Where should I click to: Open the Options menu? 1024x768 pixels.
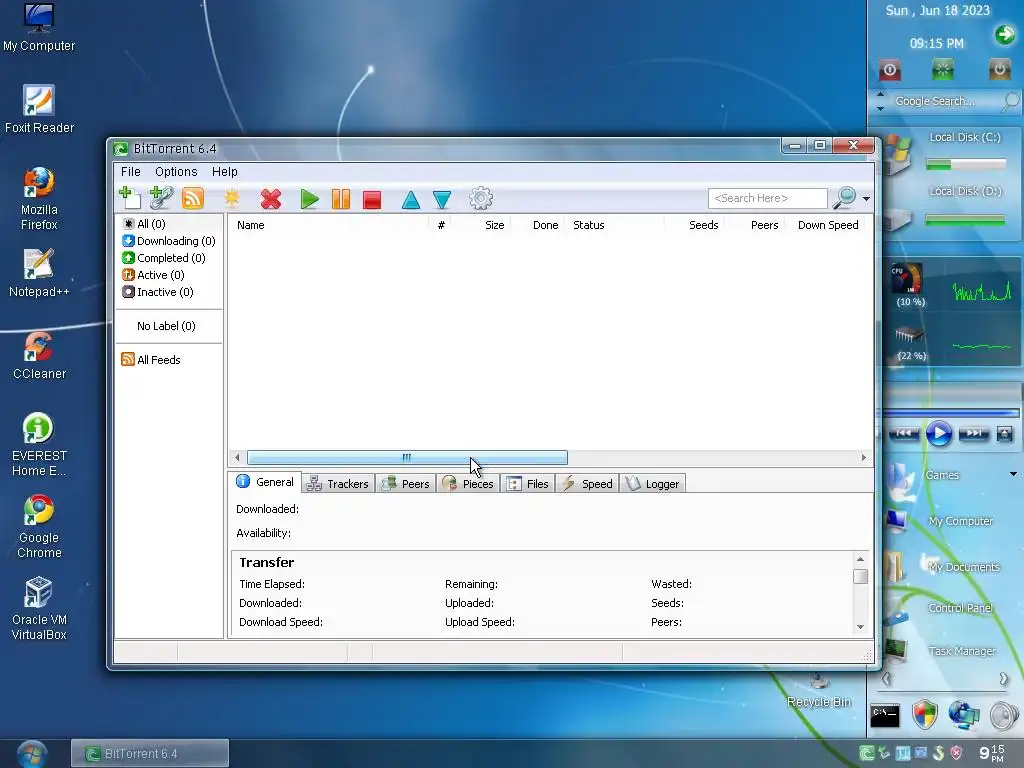pos(176,171)
